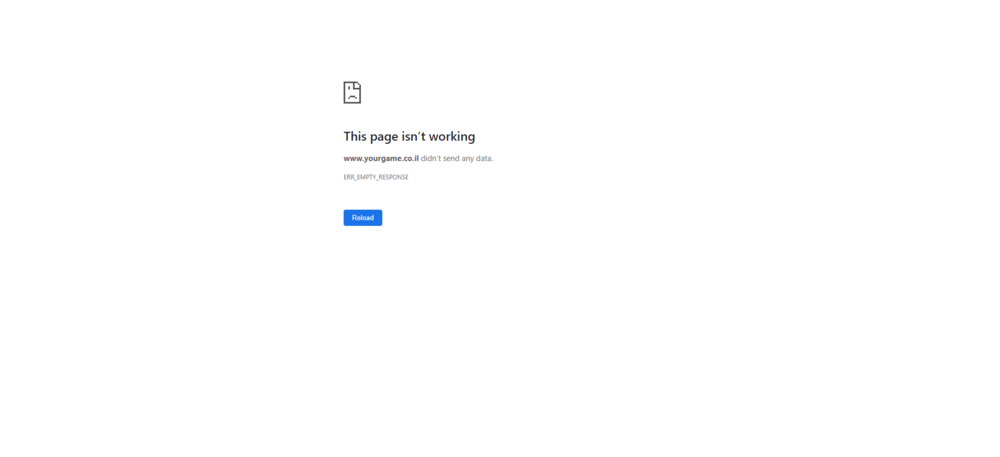Refresh the page using the blue Reload button

[x=362, y=218]
